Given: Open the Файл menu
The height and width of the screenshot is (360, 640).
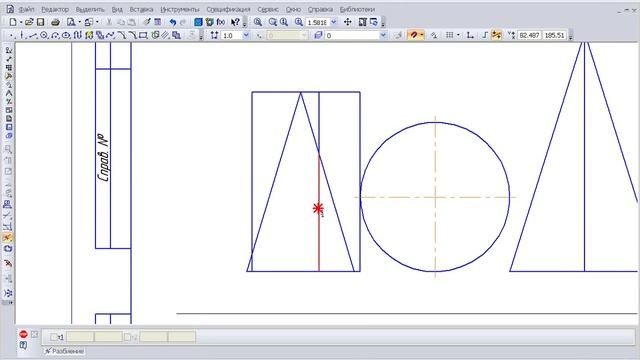Looking at the screenshot, I should [x=27, y=9].
